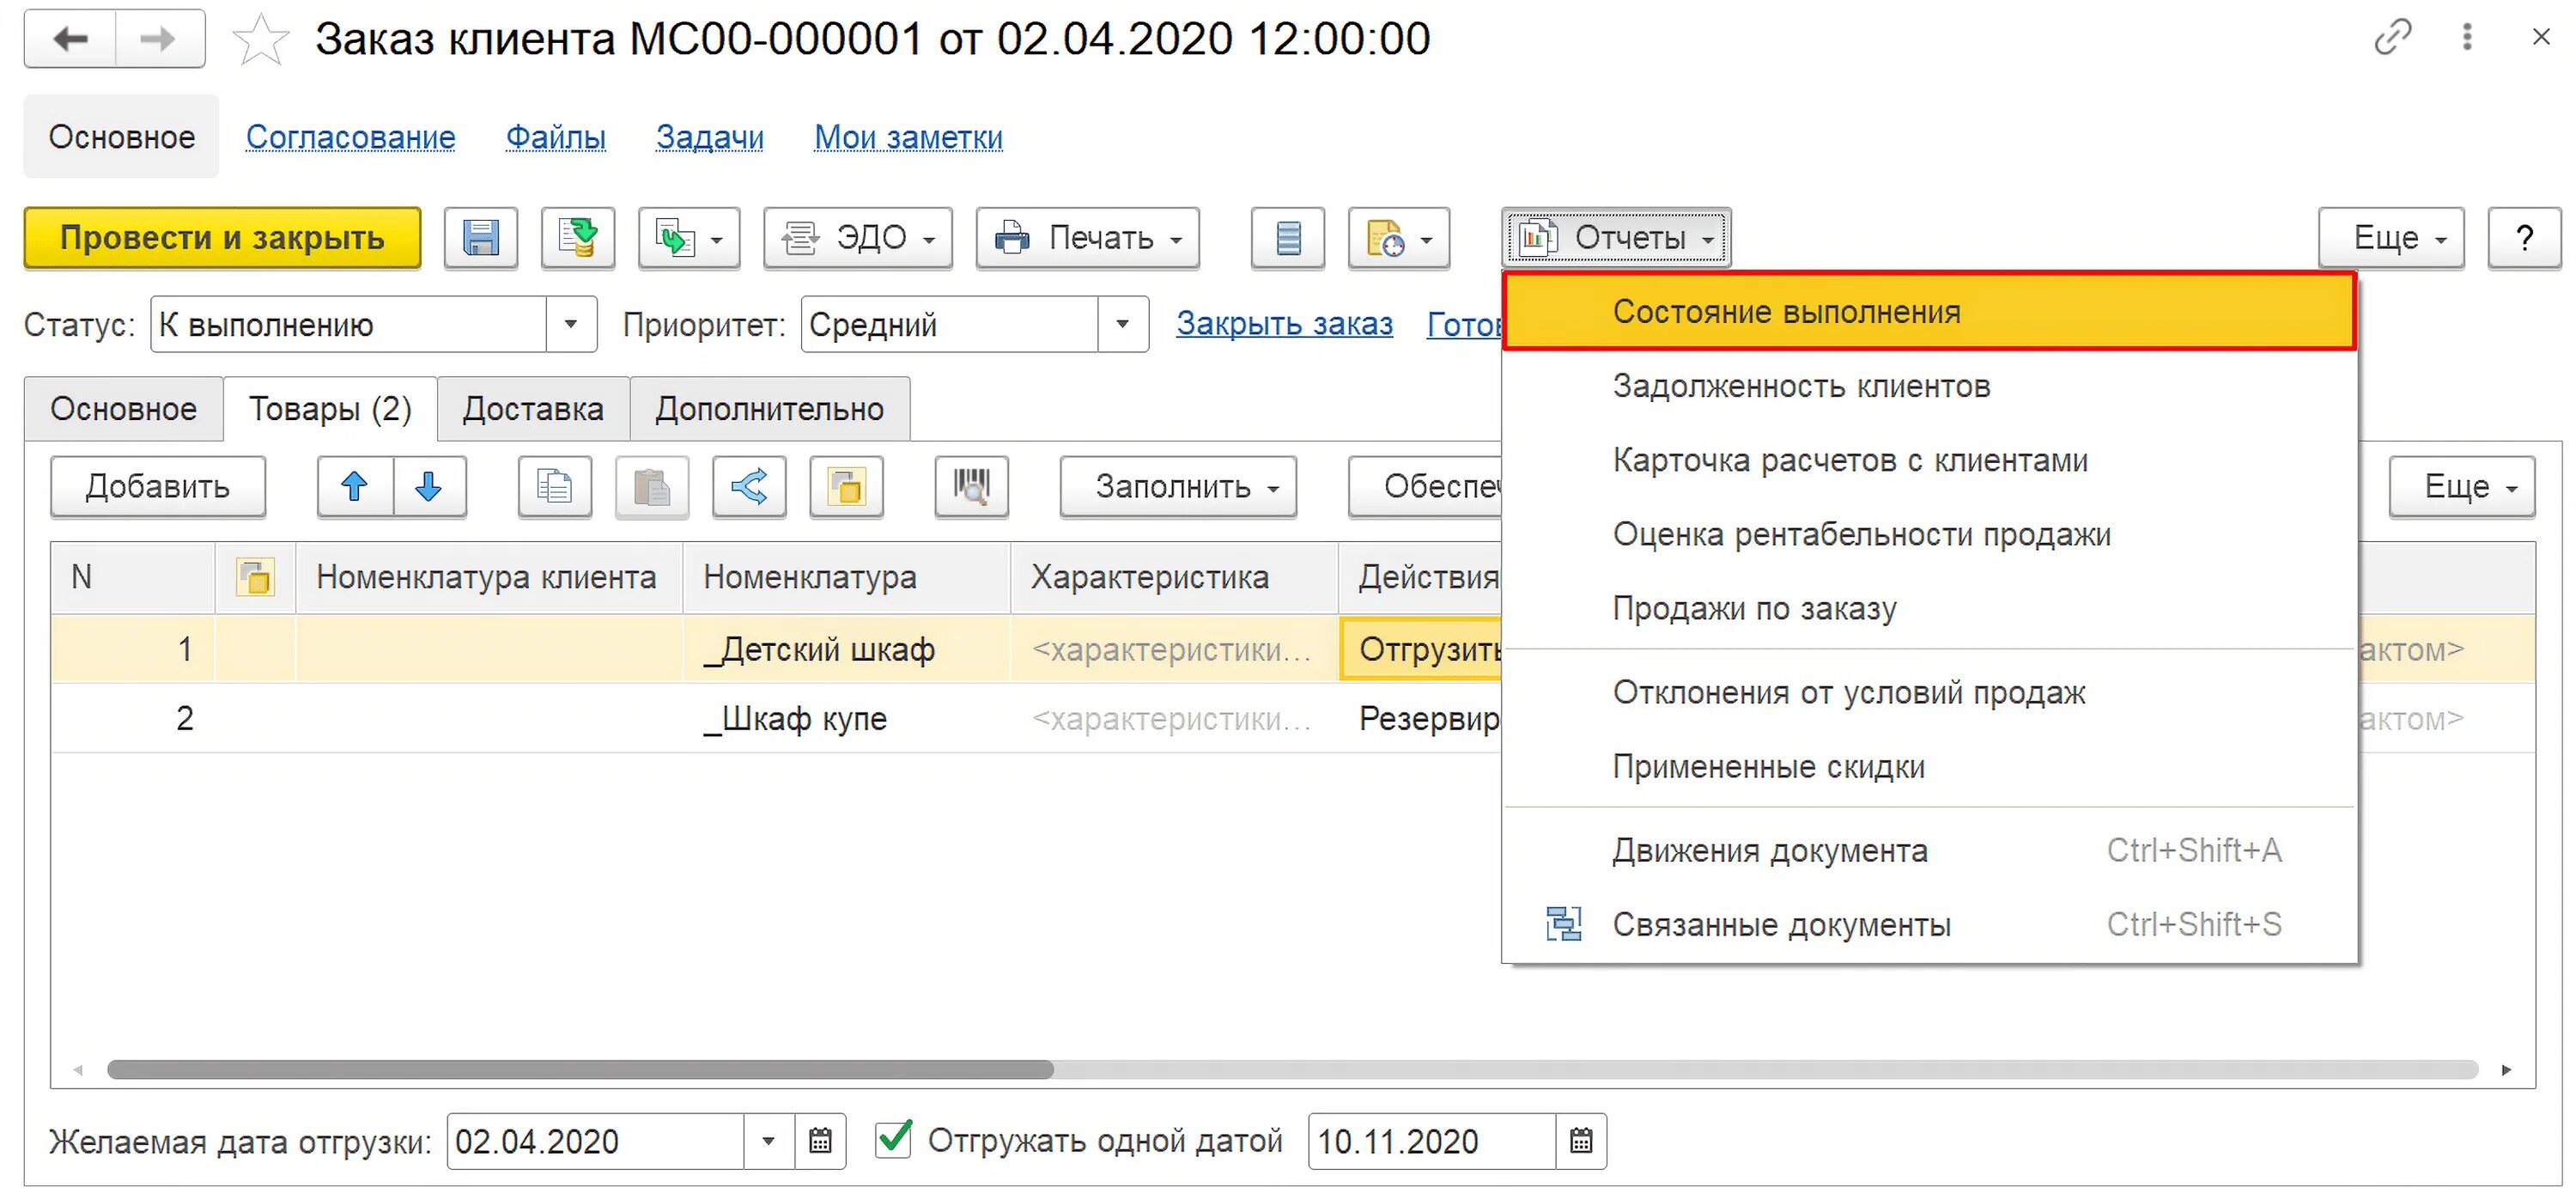Toggle 'Отгружать одной датой' checkbox

(x=893, y=1139)
